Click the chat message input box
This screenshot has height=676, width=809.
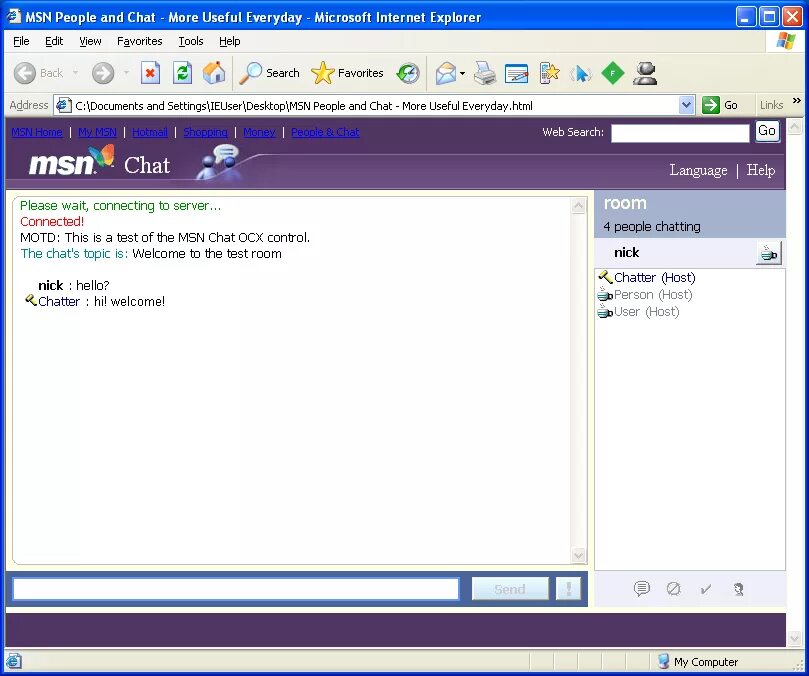[x=236, y=589]
